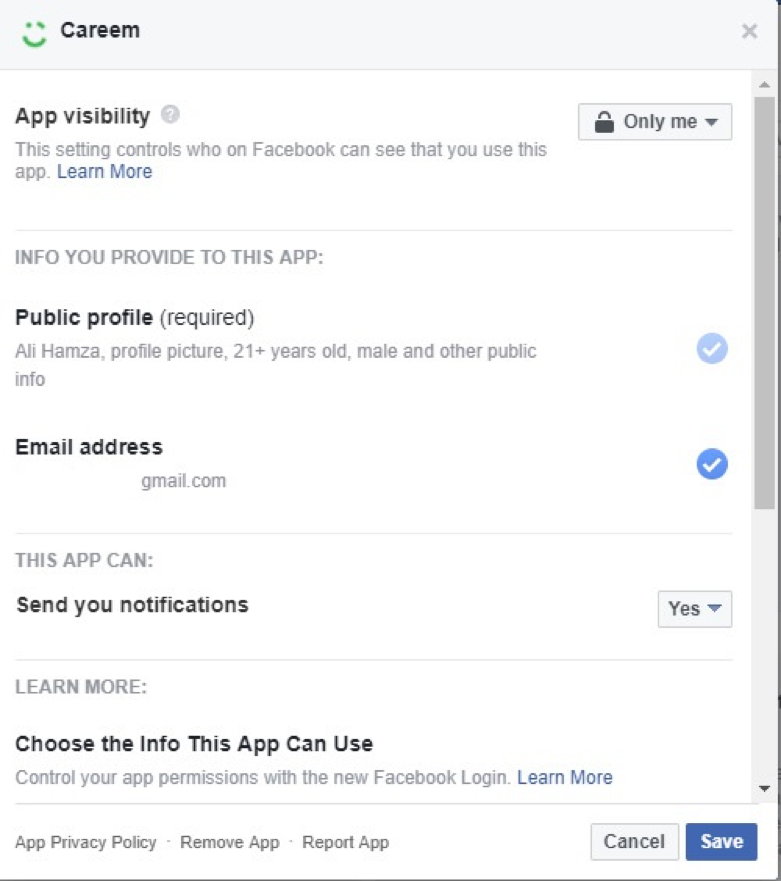Screen dimensions: 781x881
Task: Expand the Send you notifications Yes dropdown
Action: coord(694,608)
